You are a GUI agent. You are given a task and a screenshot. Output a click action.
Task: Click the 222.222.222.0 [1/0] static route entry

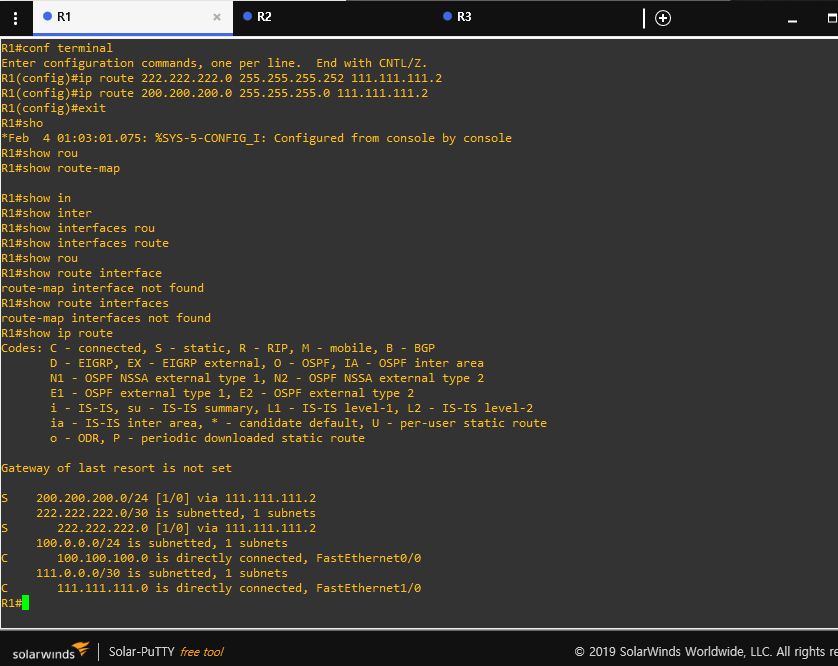click(x=159, y=528)
